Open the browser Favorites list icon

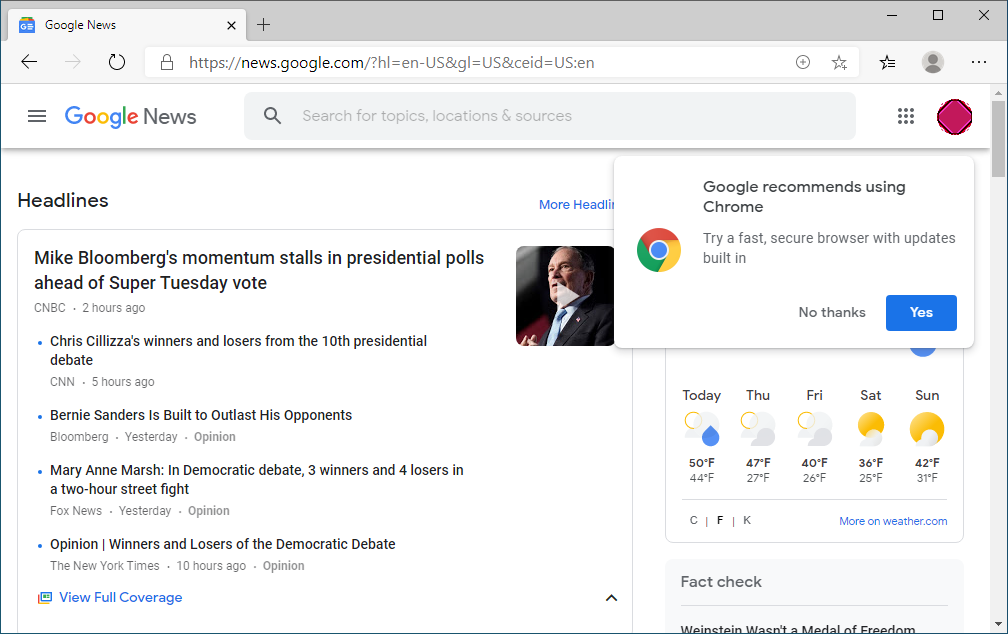[x=888, y=62]
